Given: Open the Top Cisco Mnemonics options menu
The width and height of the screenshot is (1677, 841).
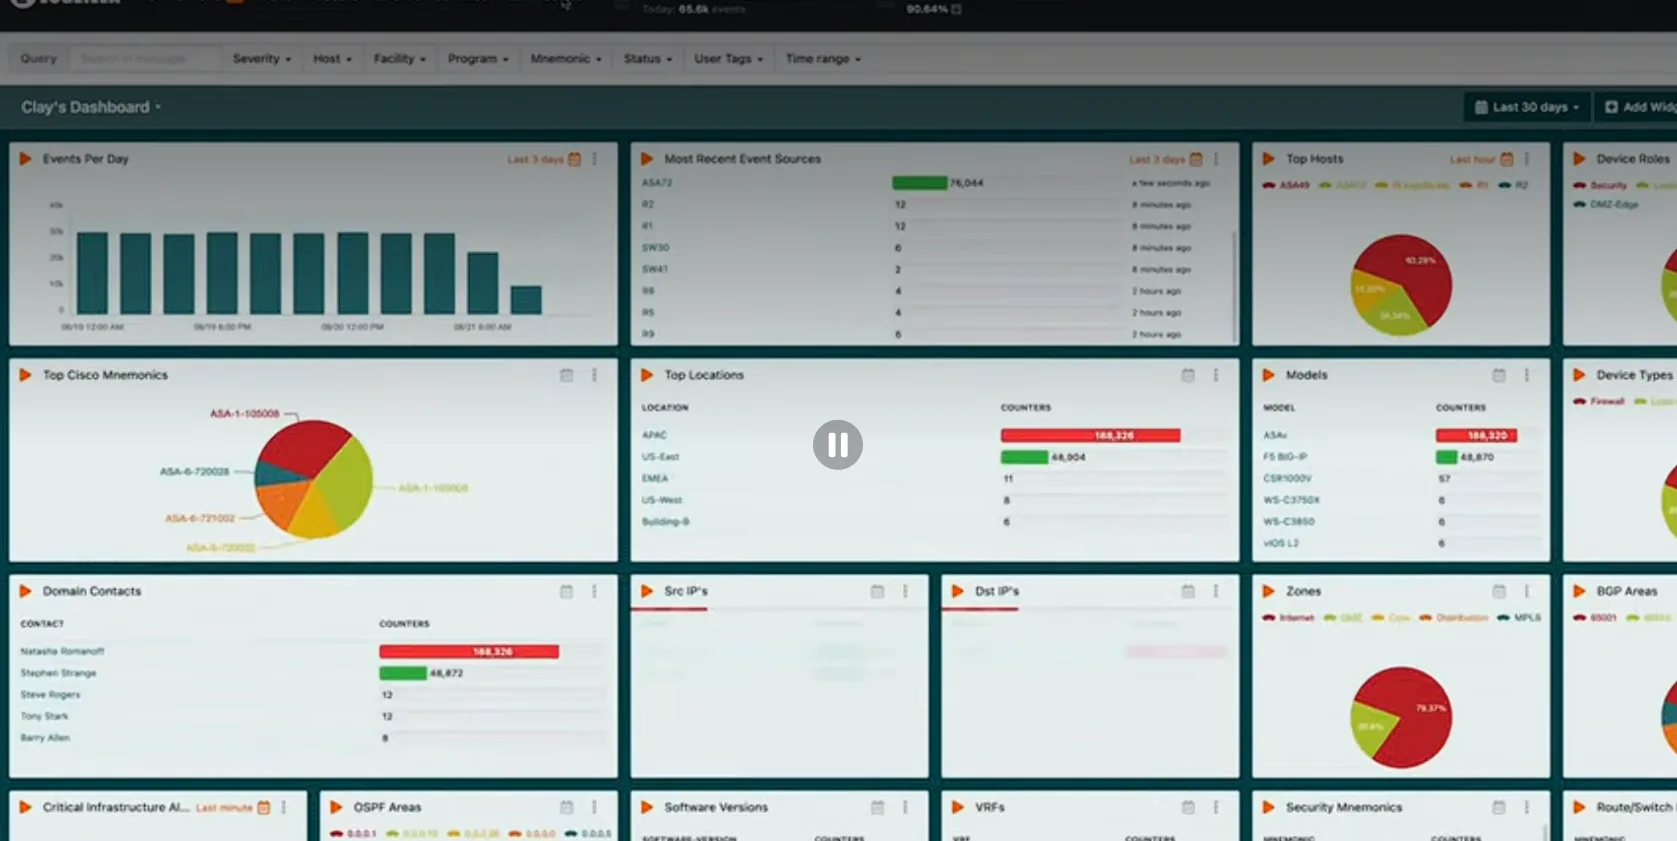Looking at the screenshot, I should (594, 375).
